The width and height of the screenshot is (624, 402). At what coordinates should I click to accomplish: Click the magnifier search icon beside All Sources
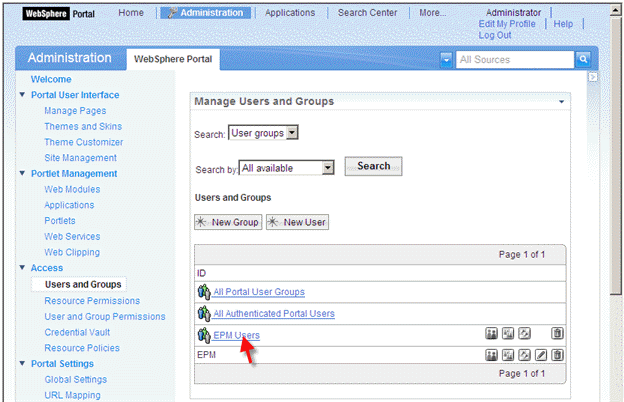pos(583,59)
